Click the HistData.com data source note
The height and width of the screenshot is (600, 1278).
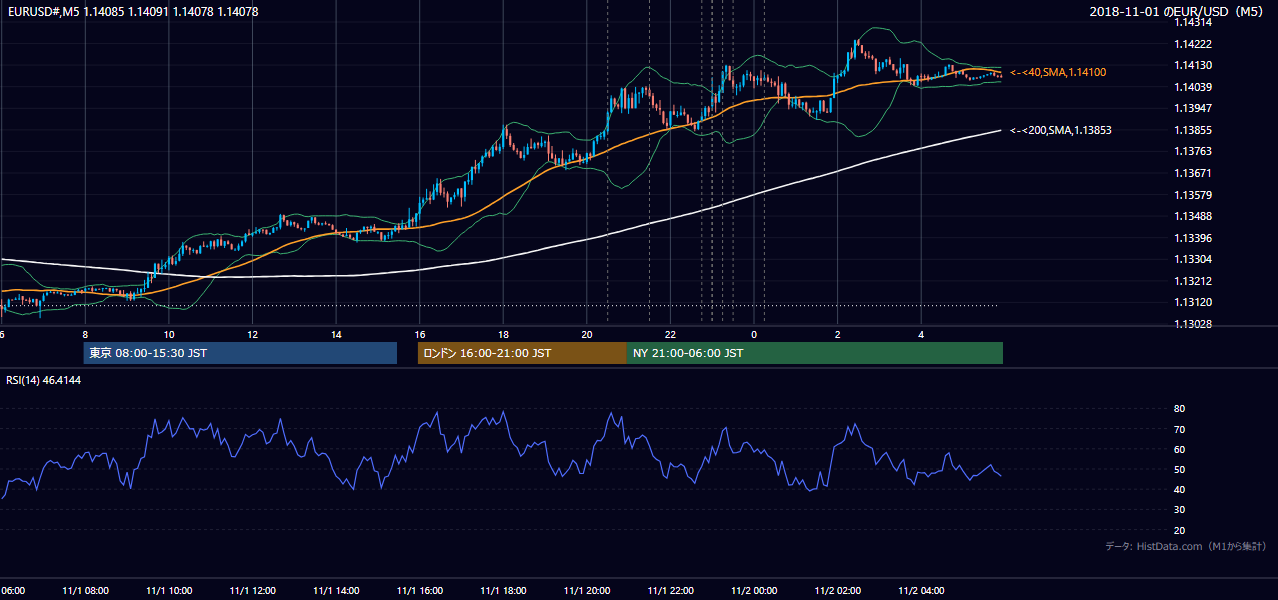point(1186,546)
